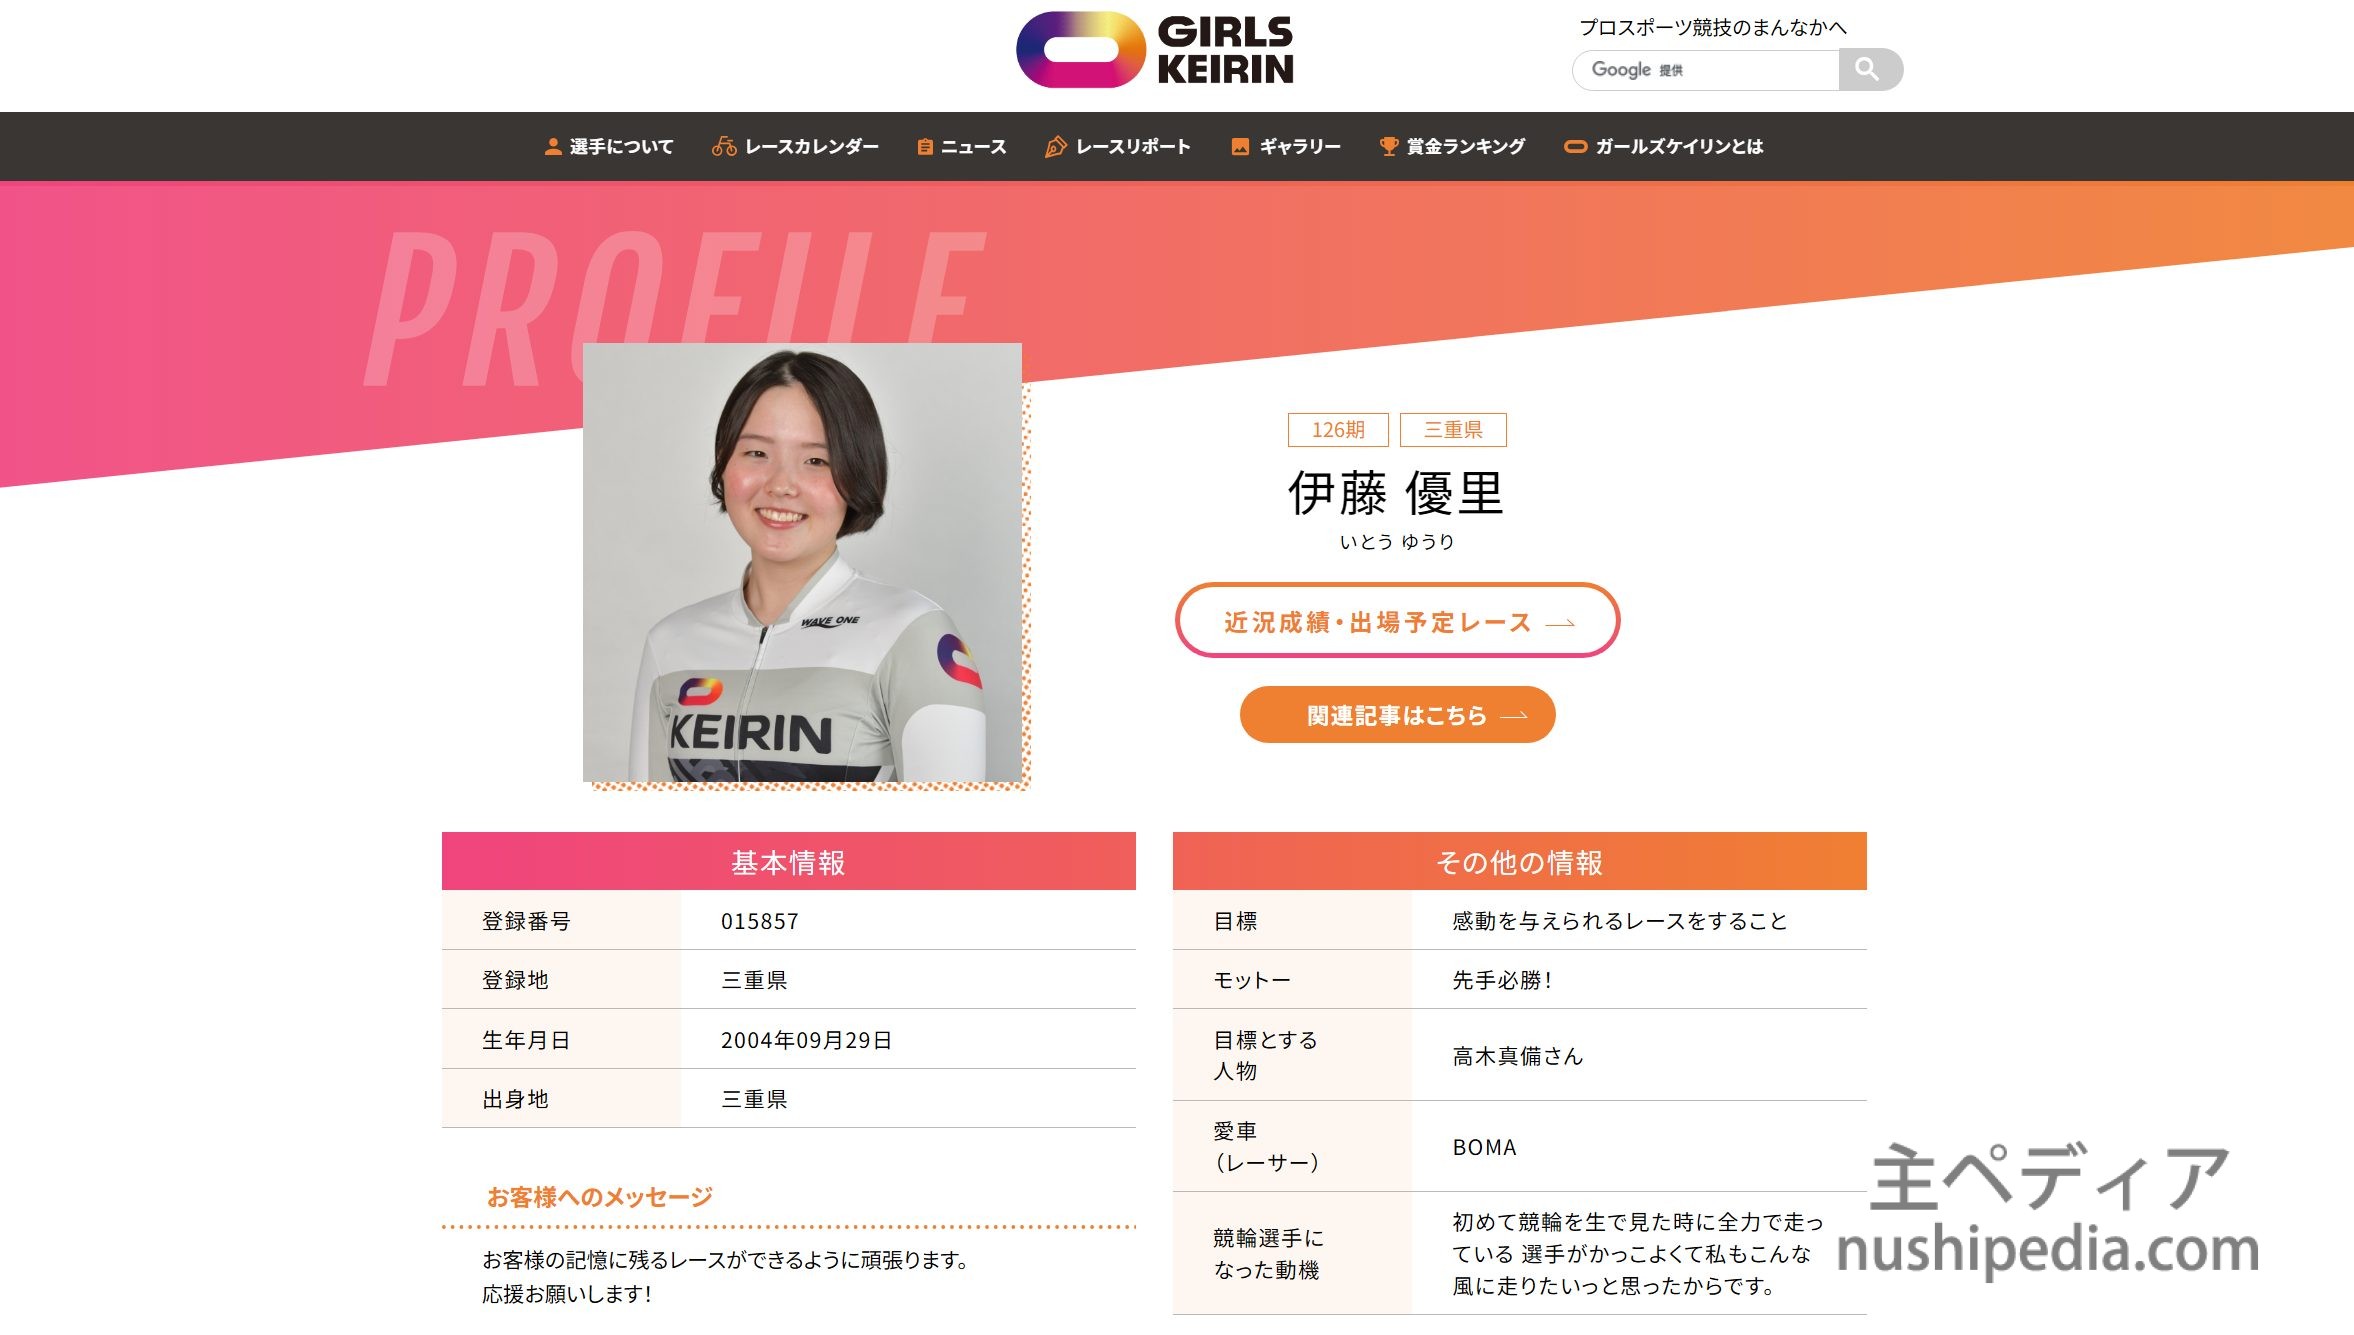The width and height of the screenshot is (2354, 1335).
Task: Click the Girls Keirin logo
Action: pos(1155,50)
